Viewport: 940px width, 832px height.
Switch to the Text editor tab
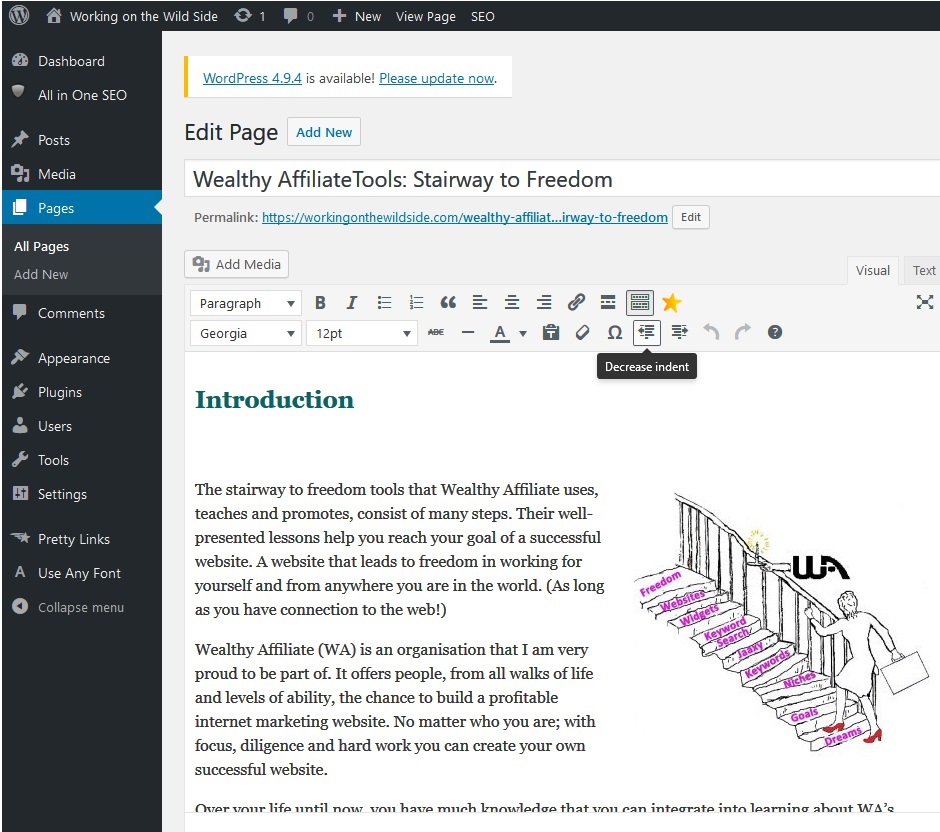click(x=923, y=270)
